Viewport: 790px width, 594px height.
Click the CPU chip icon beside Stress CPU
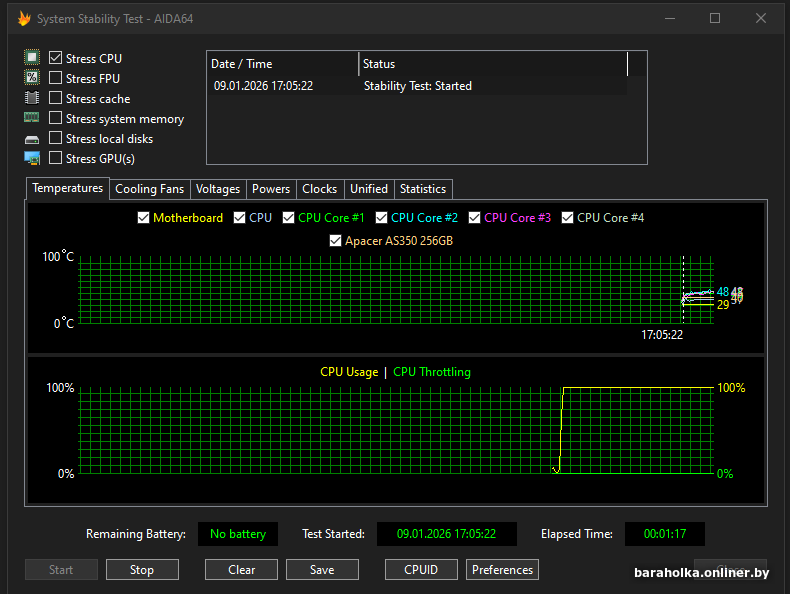point(32,58)
